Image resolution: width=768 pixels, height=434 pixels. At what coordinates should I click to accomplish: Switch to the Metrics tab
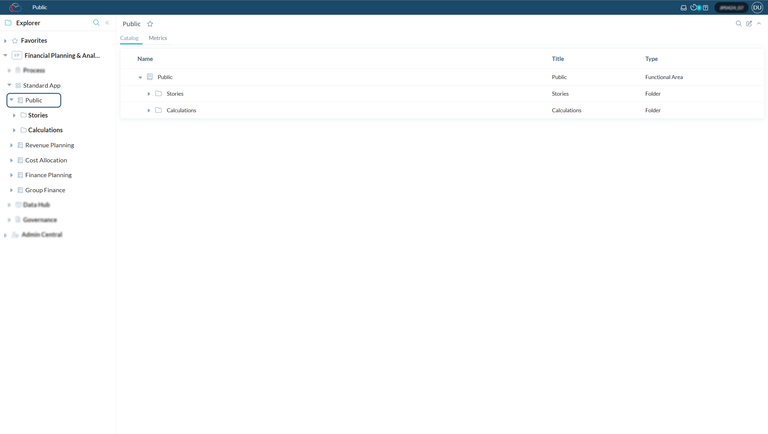coord(158,38)
